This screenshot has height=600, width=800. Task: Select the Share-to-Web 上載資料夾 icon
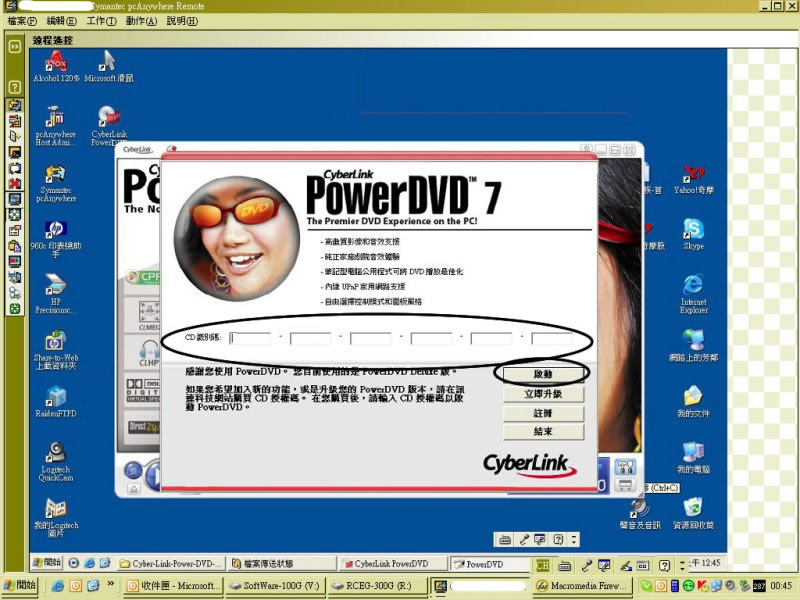click(x=56, y=350)
